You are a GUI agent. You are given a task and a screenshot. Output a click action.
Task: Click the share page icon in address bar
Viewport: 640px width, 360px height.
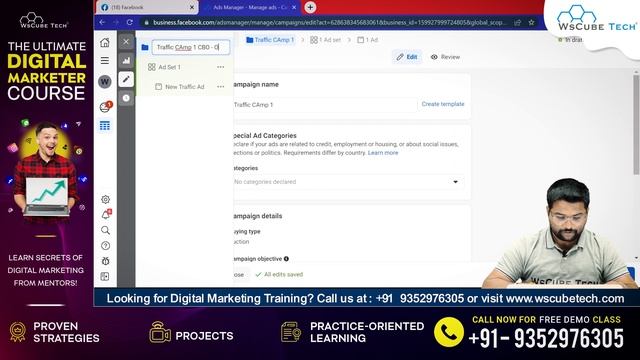518,22
